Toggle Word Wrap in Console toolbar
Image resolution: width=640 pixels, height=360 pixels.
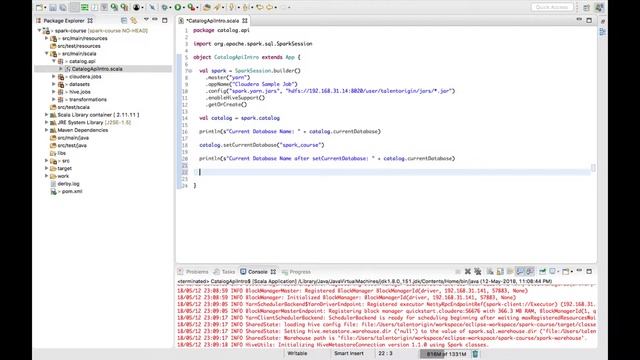510,271
